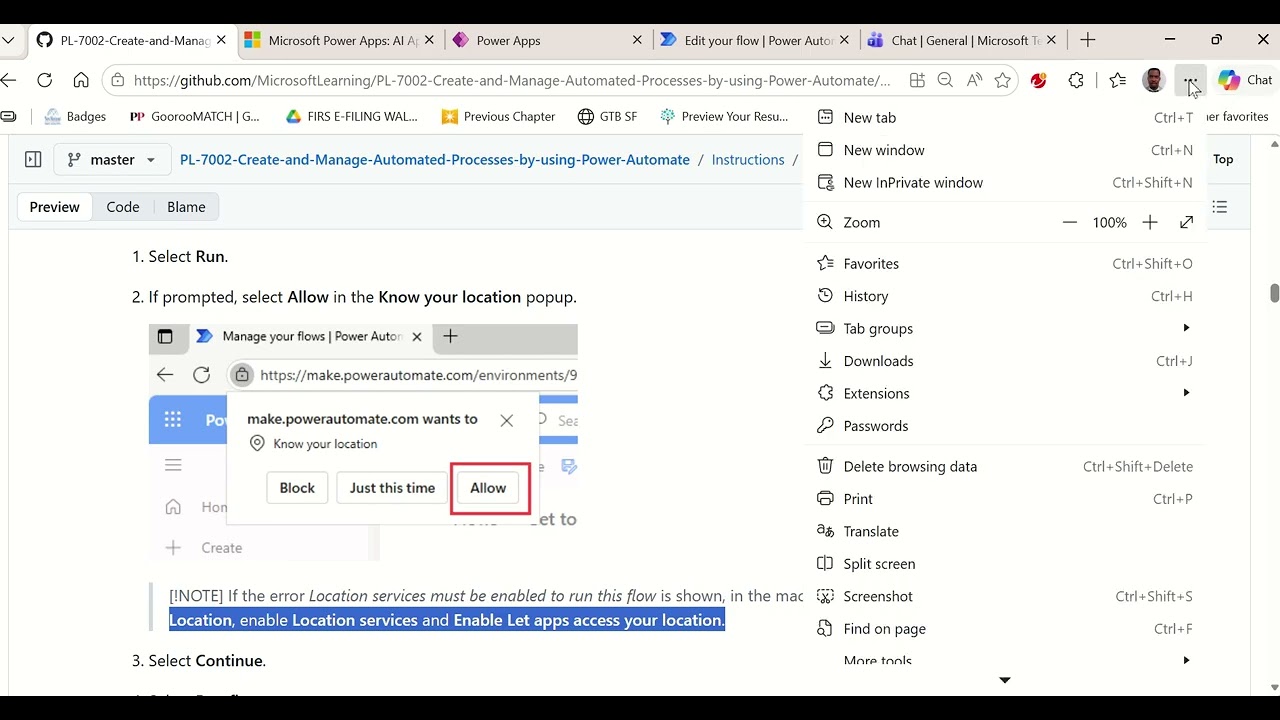Select Screenshot from the menu
Screen dimensions: 1280x720
pyautogui.click(x=1004, y=596)
